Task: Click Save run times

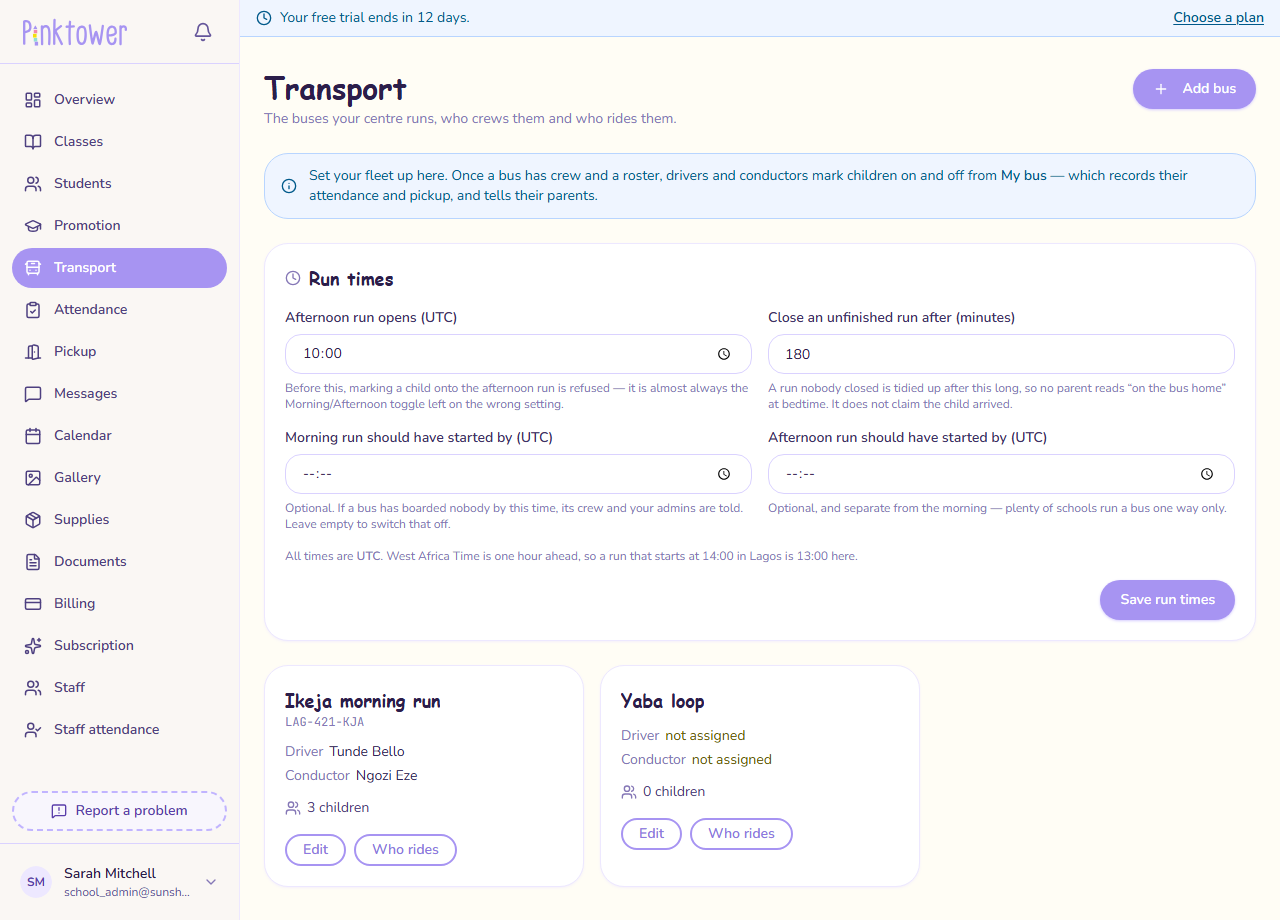Action: coord(1167,600)
